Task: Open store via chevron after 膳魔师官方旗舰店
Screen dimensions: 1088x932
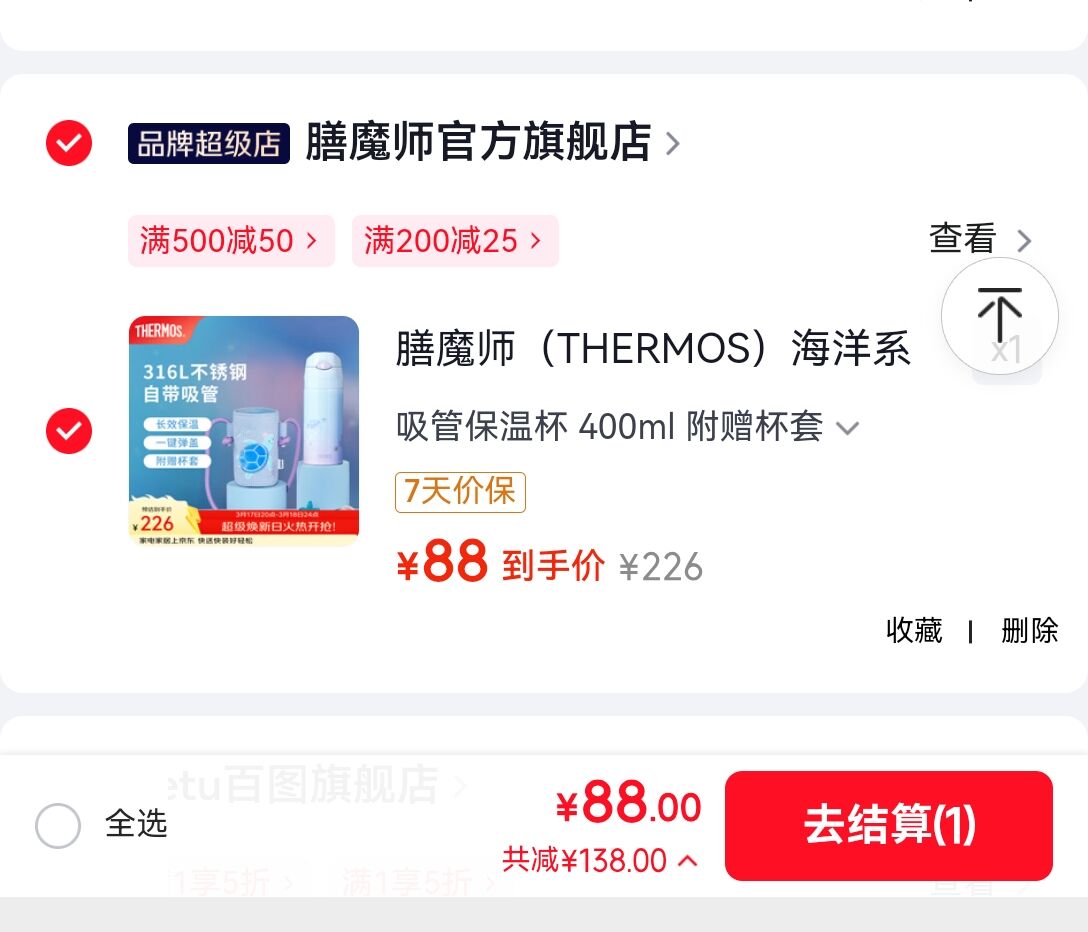Action: (672, 144)
